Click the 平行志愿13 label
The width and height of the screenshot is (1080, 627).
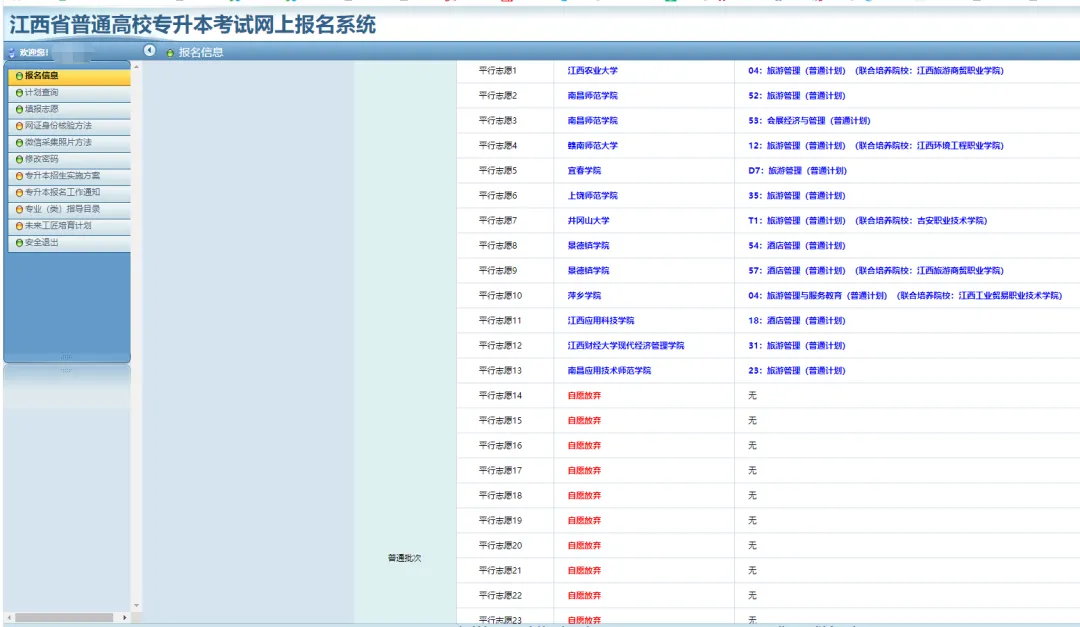tap(500, 371)
